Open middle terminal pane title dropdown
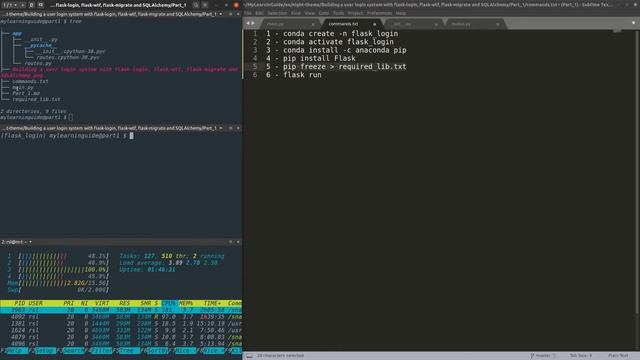The width and height of the screenshot is (640, 360). click(x=221, y=128)
